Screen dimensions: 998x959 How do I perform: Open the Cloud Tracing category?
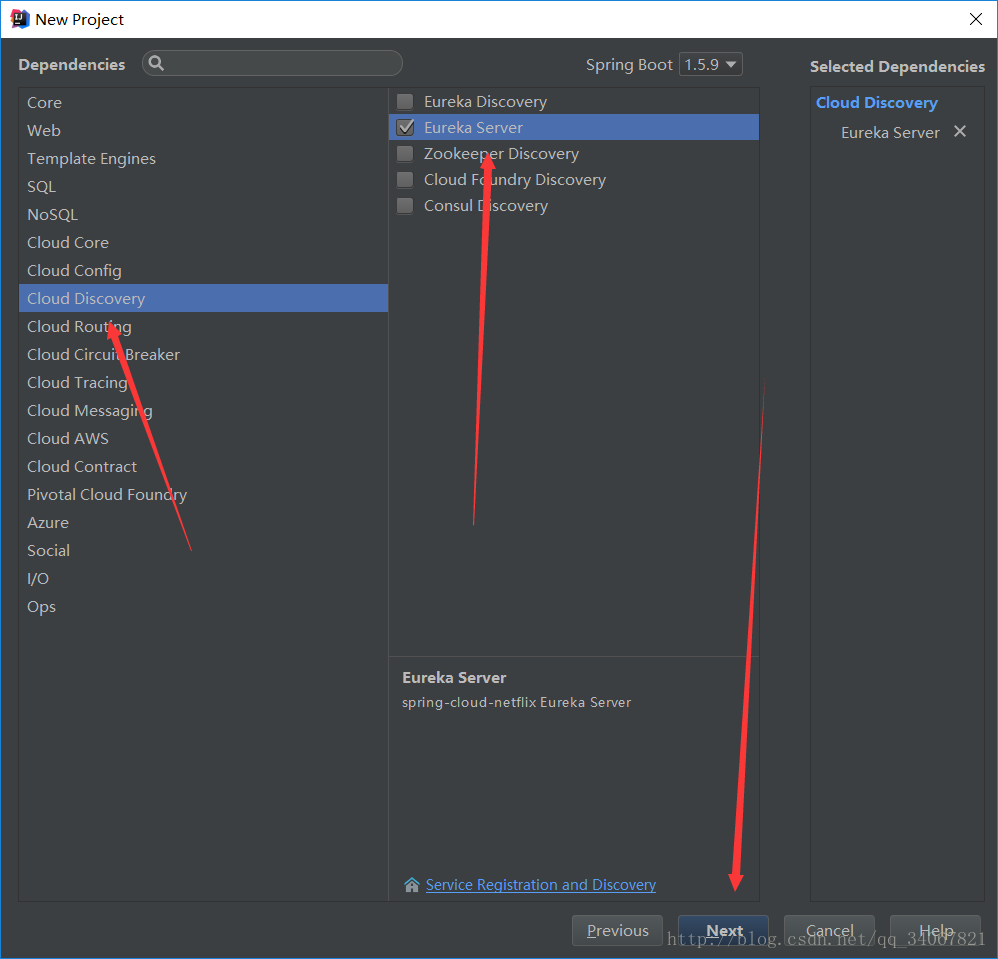tap(203, 382)
